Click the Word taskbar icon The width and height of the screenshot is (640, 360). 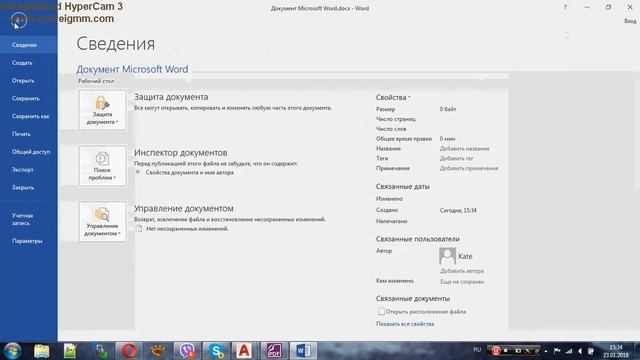click(303, 351)
